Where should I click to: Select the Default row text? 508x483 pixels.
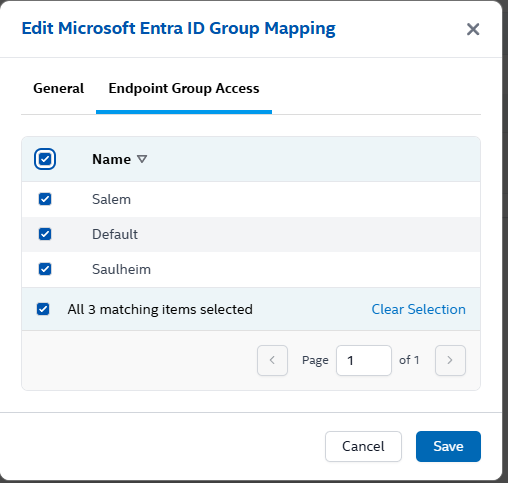click(115, 234)
